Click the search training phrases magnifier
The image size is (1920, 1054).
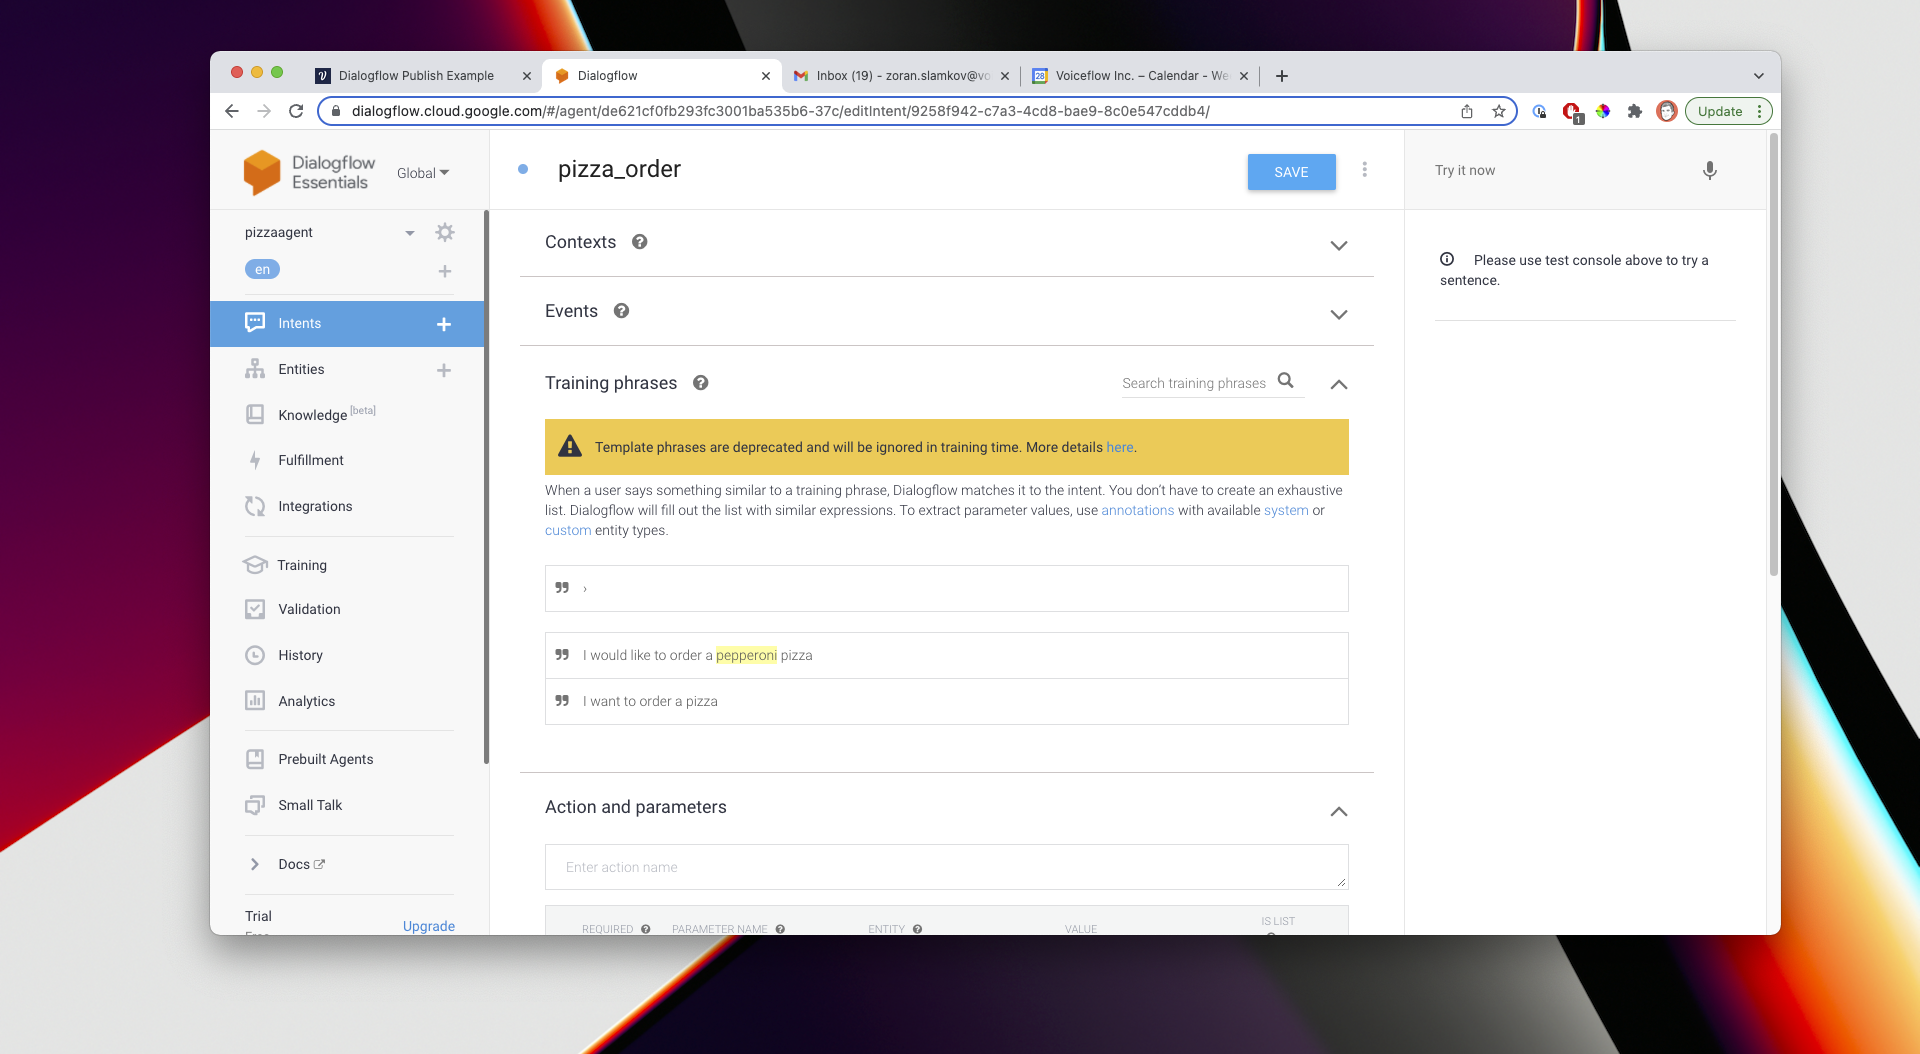(x=1286, y=381)
